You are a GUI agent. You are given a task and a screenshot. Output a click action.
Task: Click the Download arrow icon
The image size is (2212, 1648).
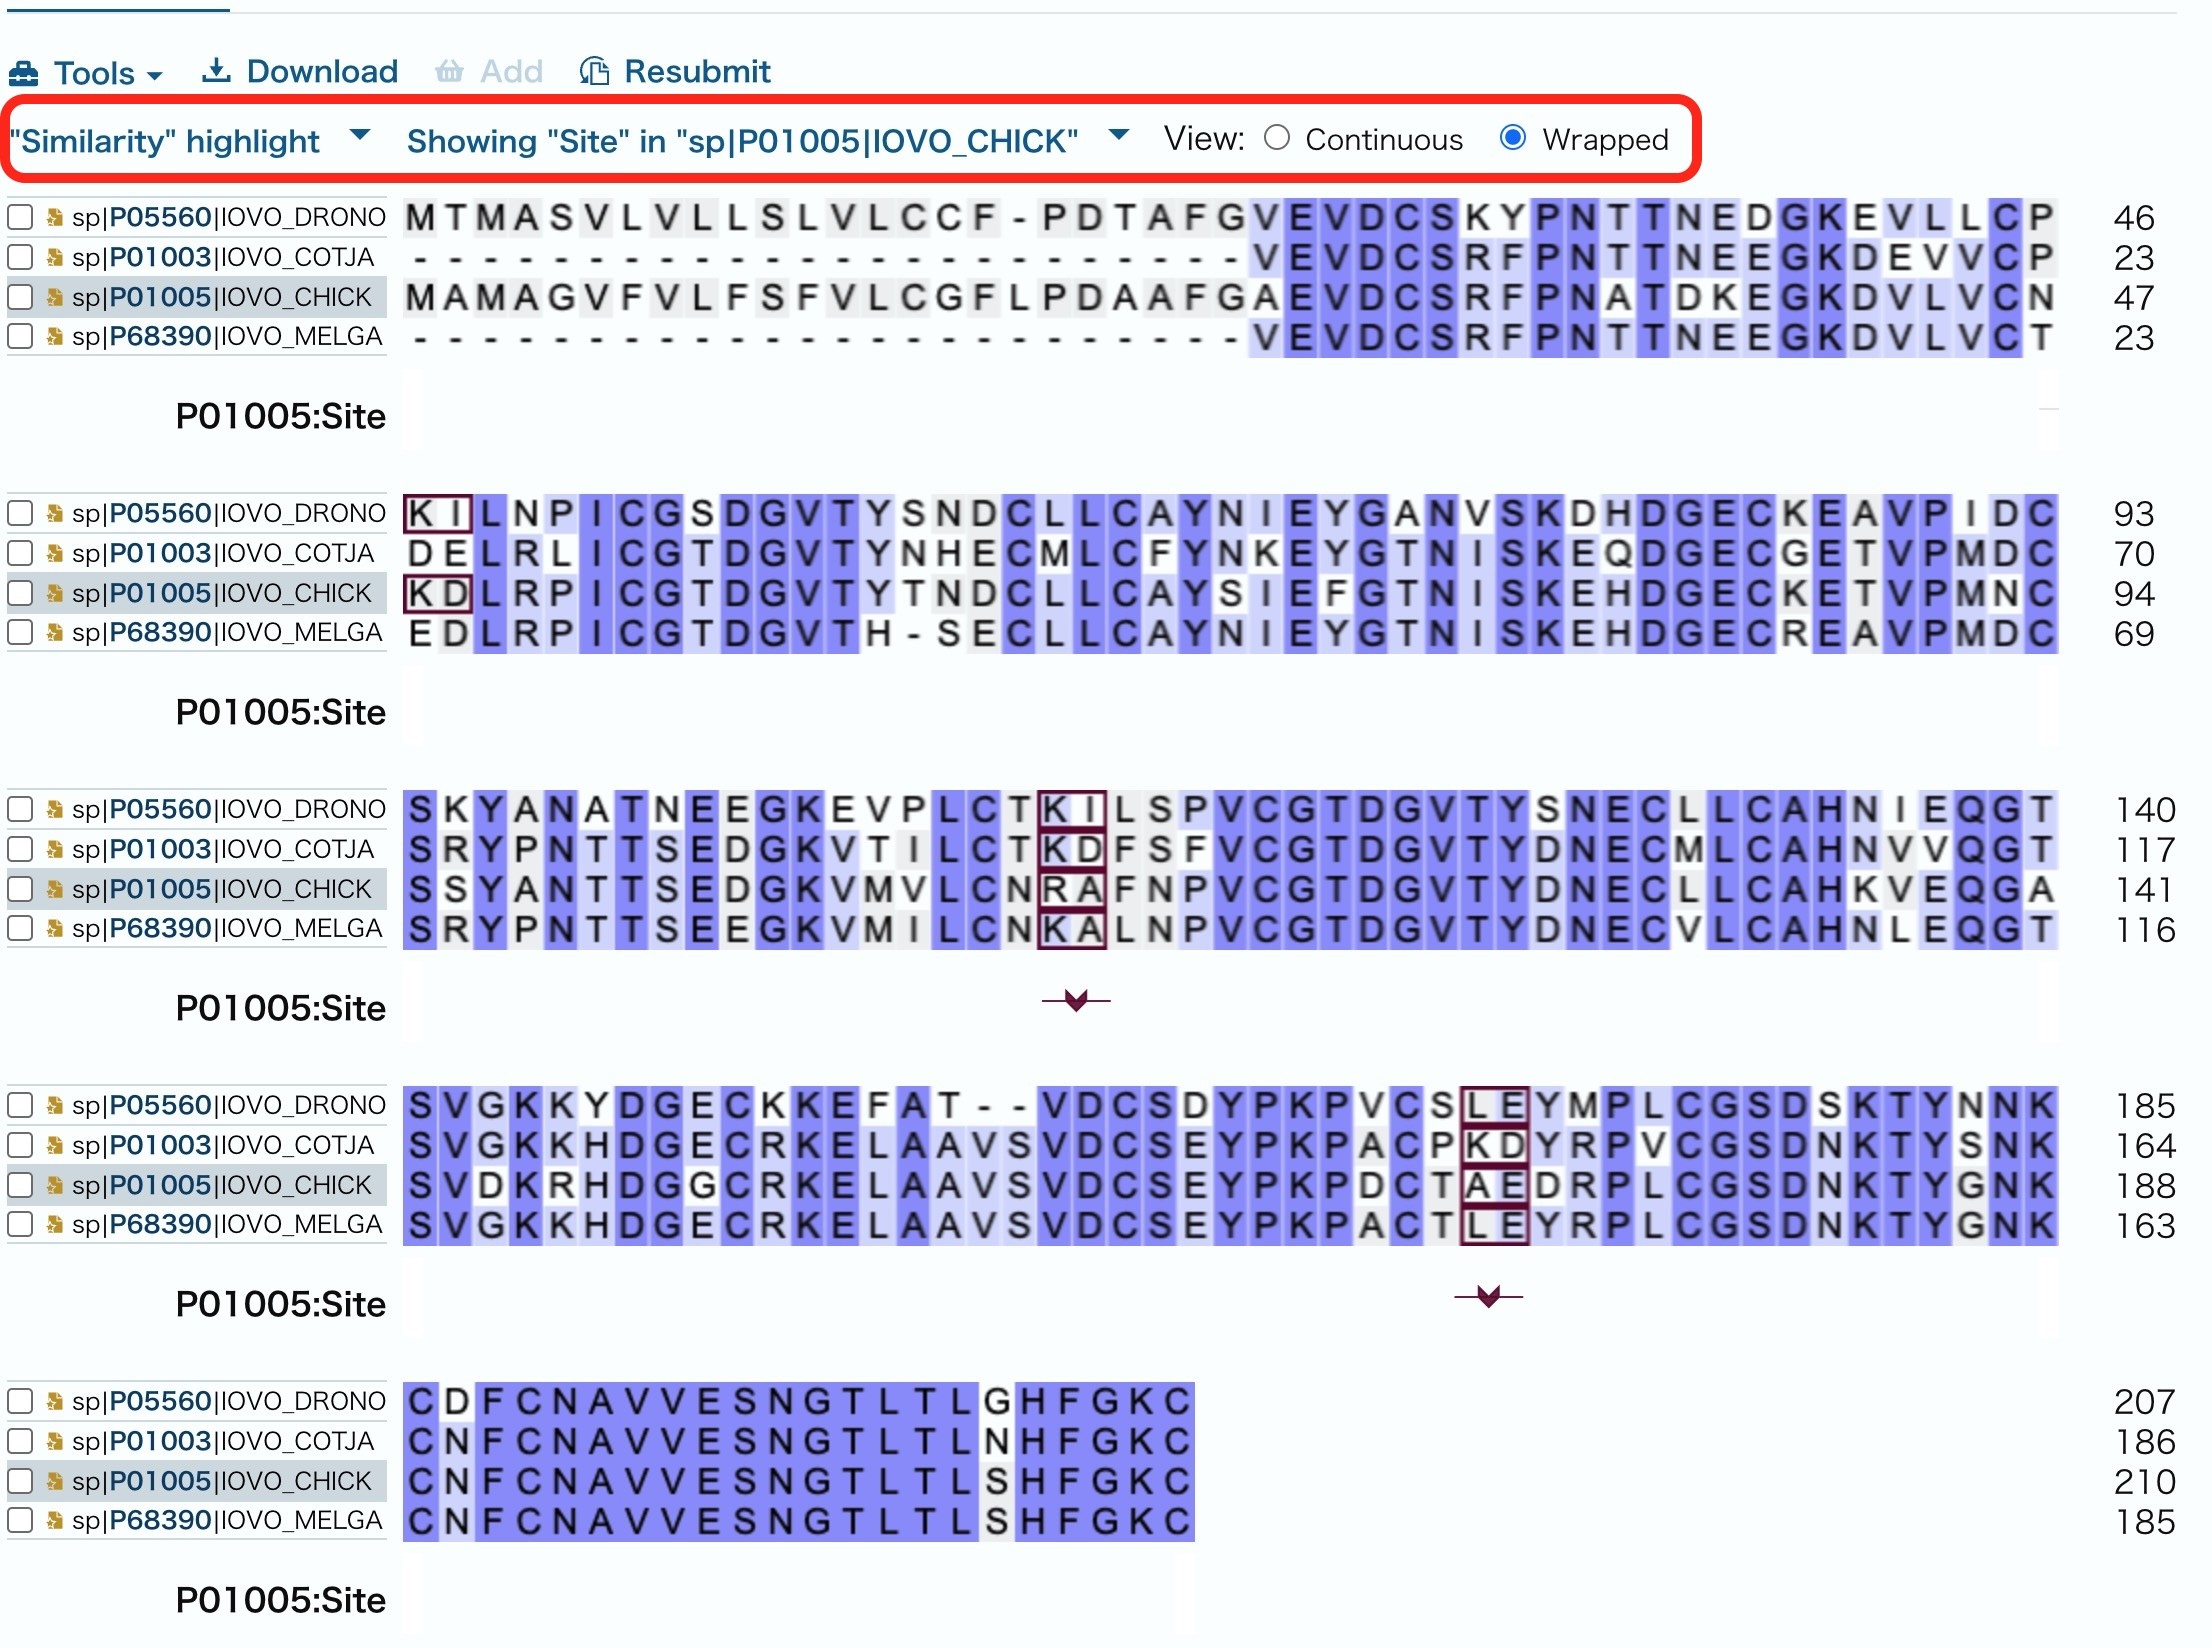pyautogui.click(x=216, y=70)
